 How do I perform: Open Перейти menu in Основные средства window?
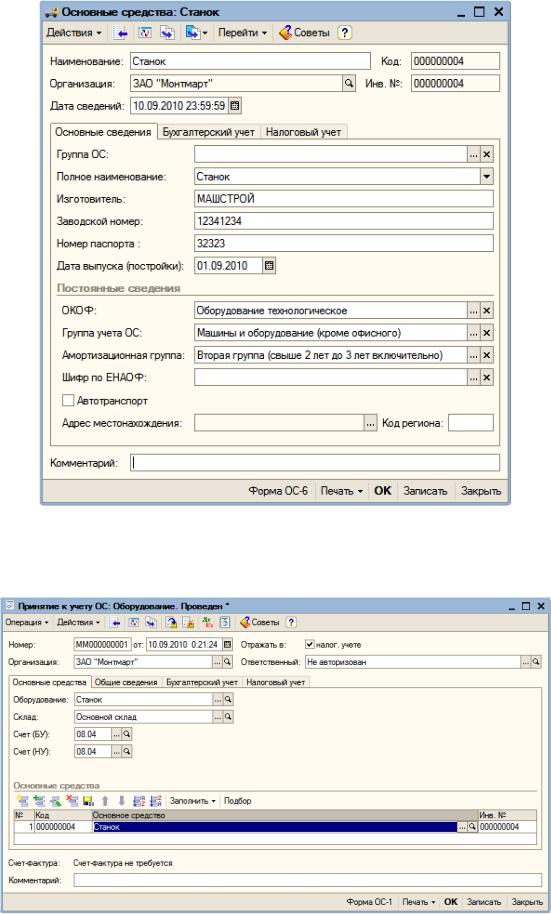coord(242,33)
